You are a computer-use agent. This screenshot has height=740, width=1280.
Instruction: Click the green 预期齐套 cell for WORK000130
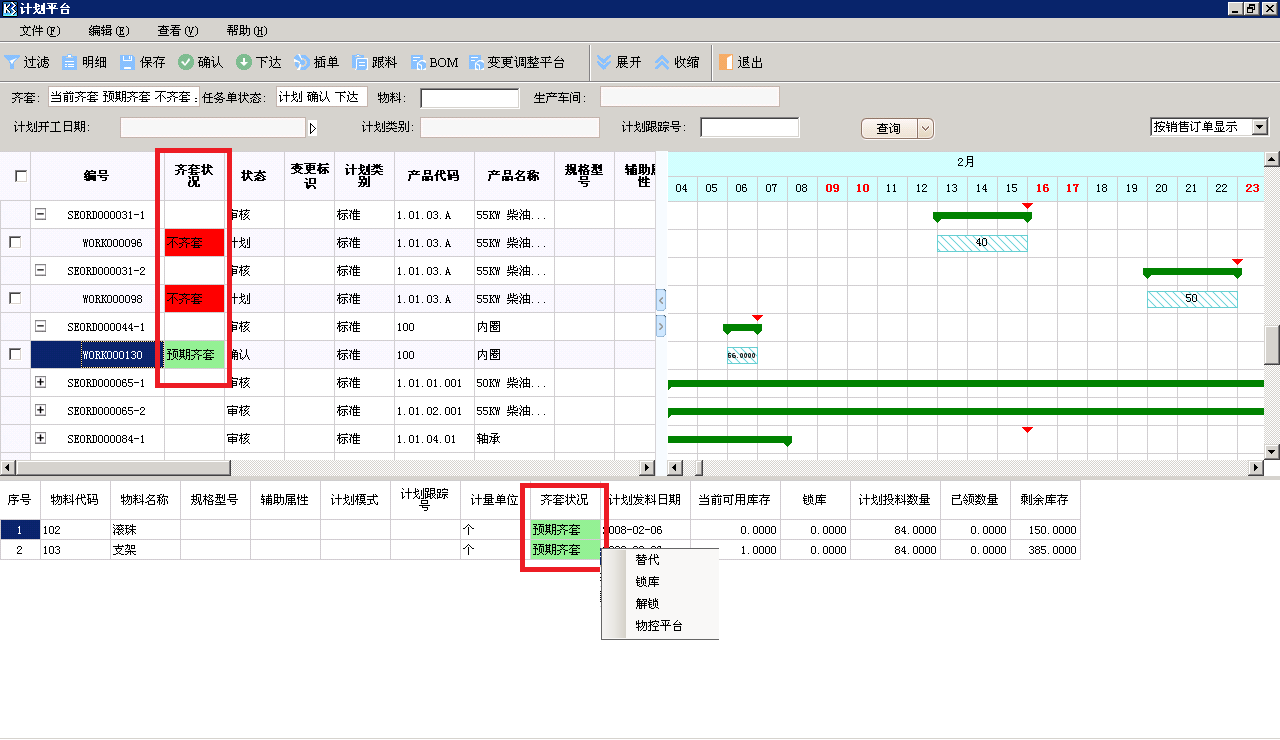[x=194, y=355]
